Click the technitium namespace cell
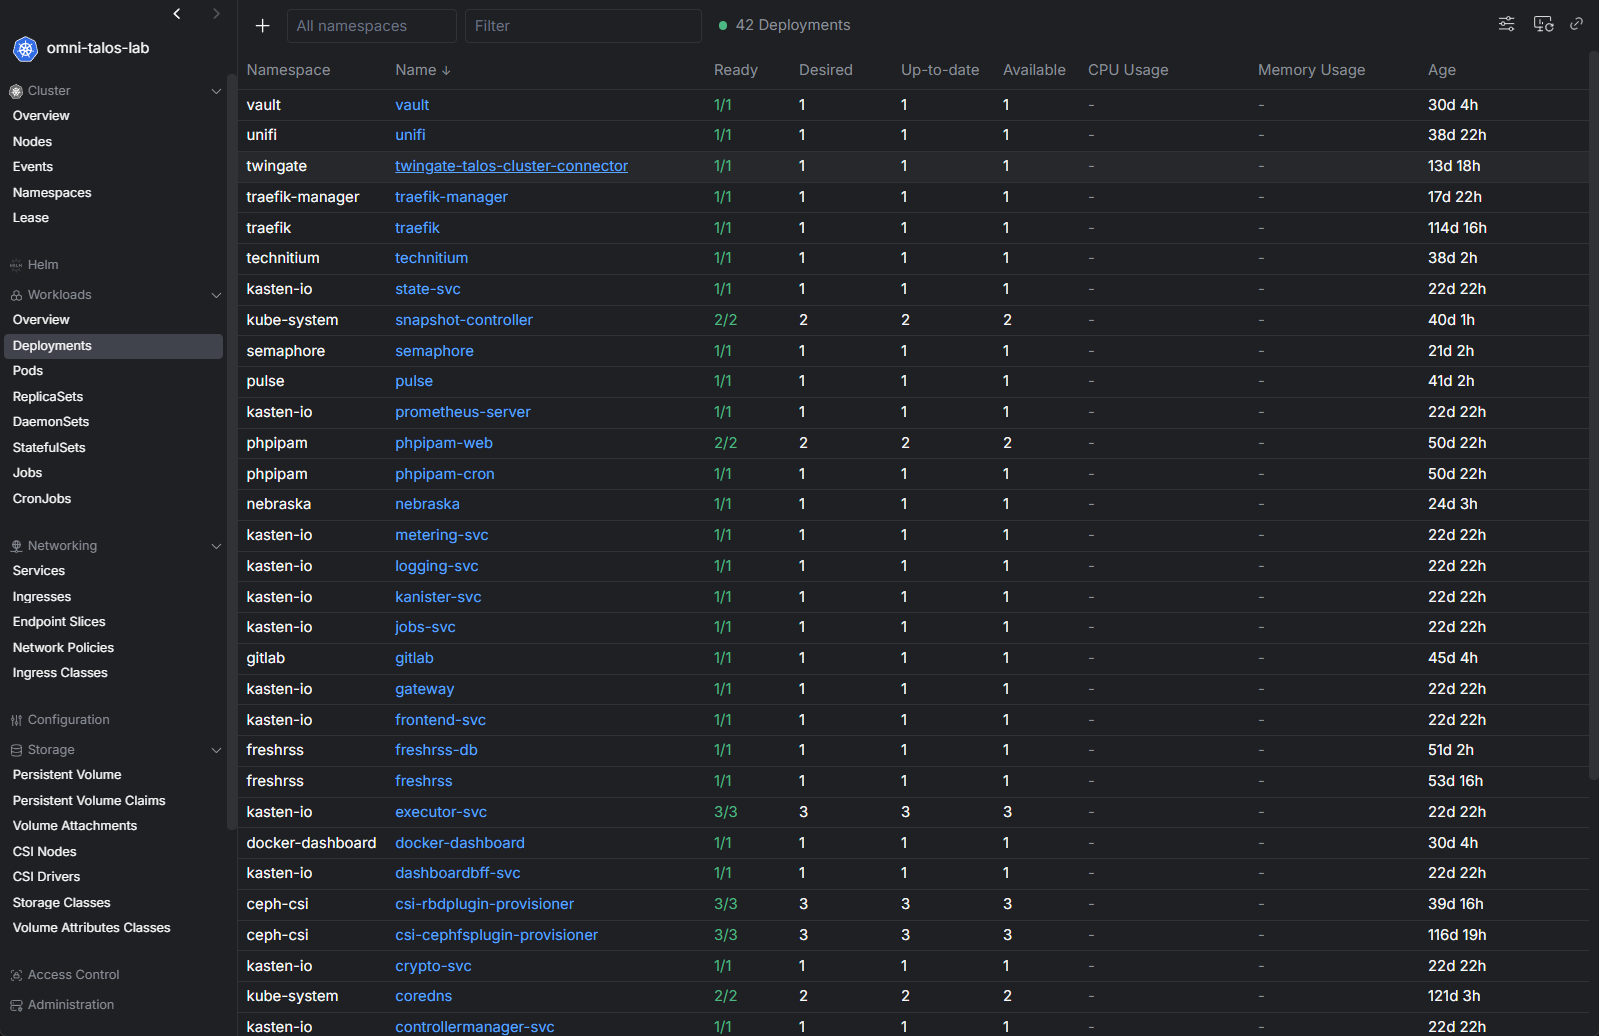 coord(283,258)
